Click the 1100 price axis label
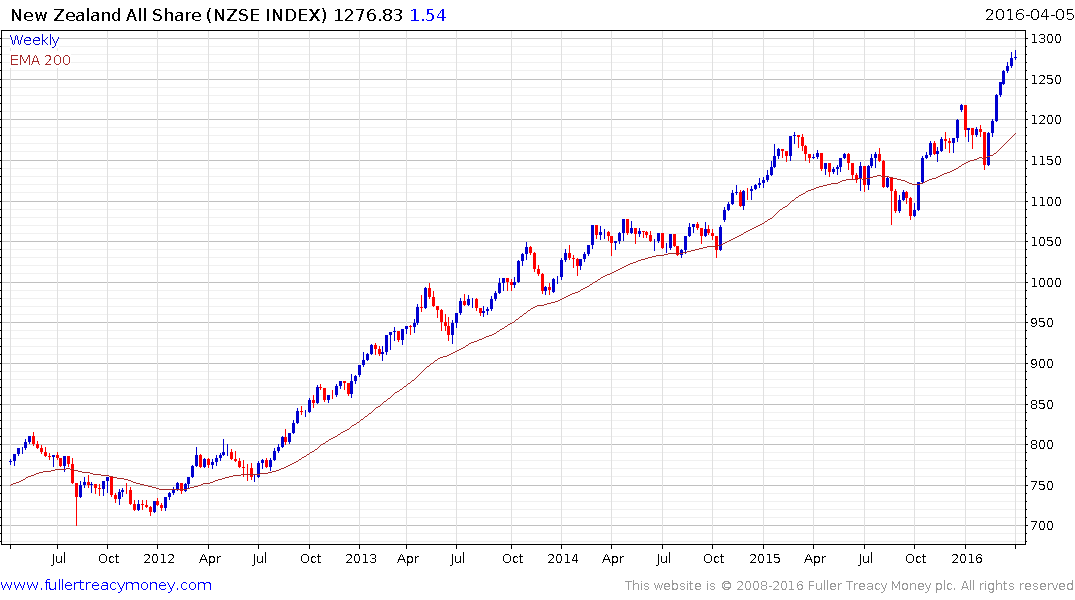This screenshot has height=600, width=1075. click(x=1046, y=202)
